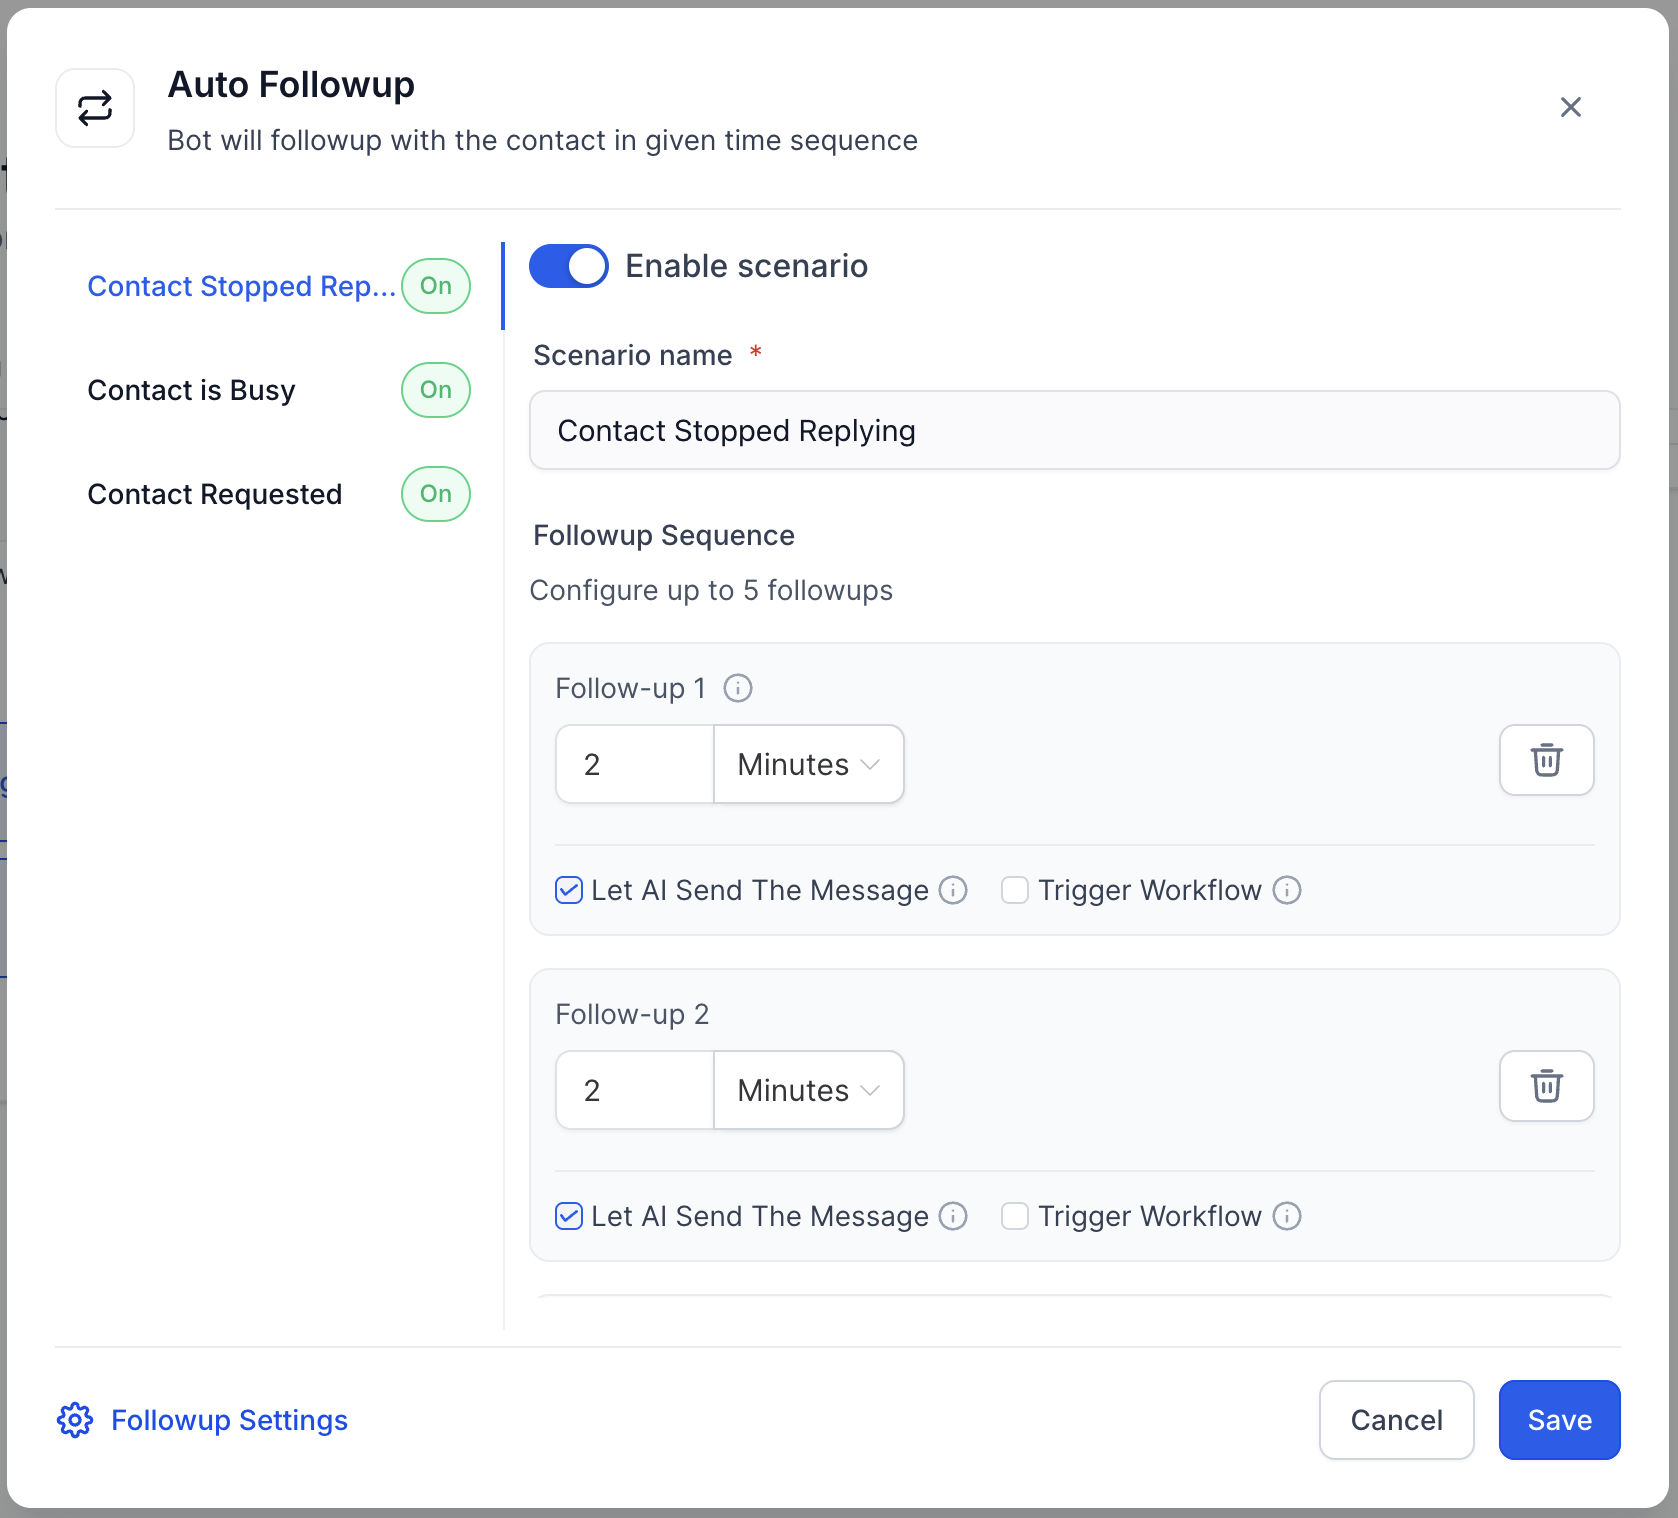The height and width of the screenshot is (1518, 1678).
Task: Save the followup configuration
Action: 1558,1419
